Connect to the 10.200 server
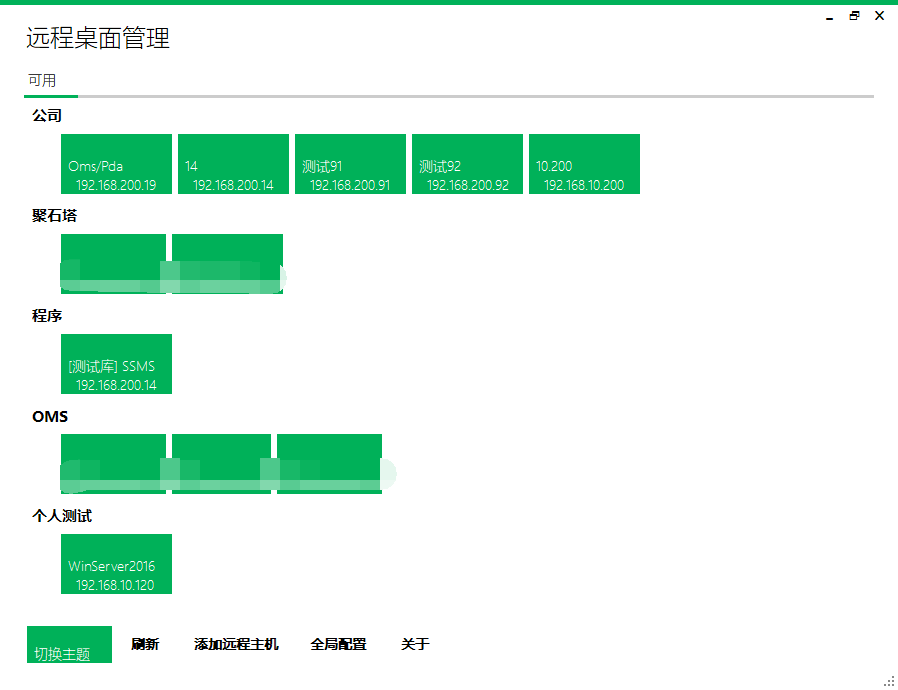898x690 pixels. click(x=583, y=164)
